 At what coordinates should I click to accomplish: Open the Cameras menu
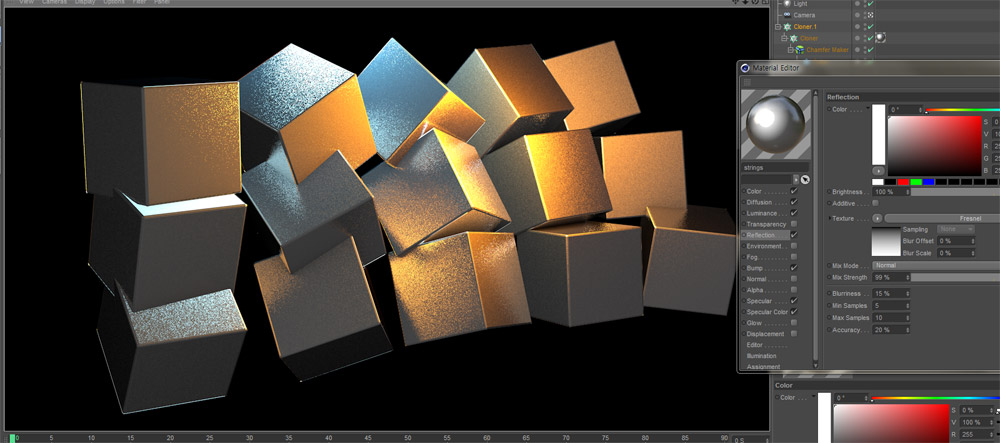(x=54, y=2)
